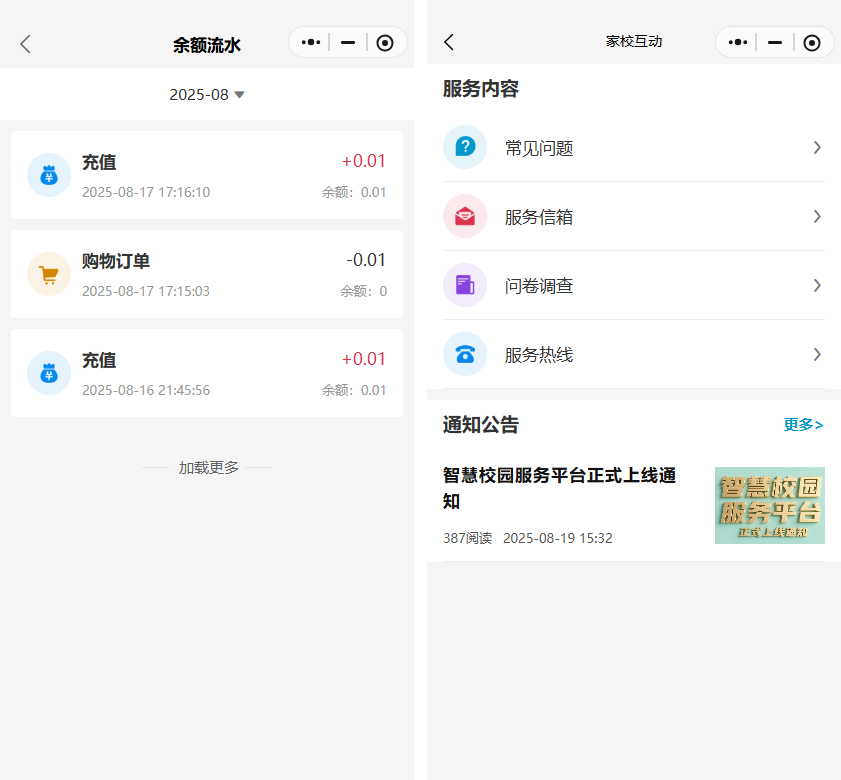Image resolution: width=841 pixels, height=780 pixels.
Task: Click the chevron on the 服务热线 row
Action: [x=817, y=354]
